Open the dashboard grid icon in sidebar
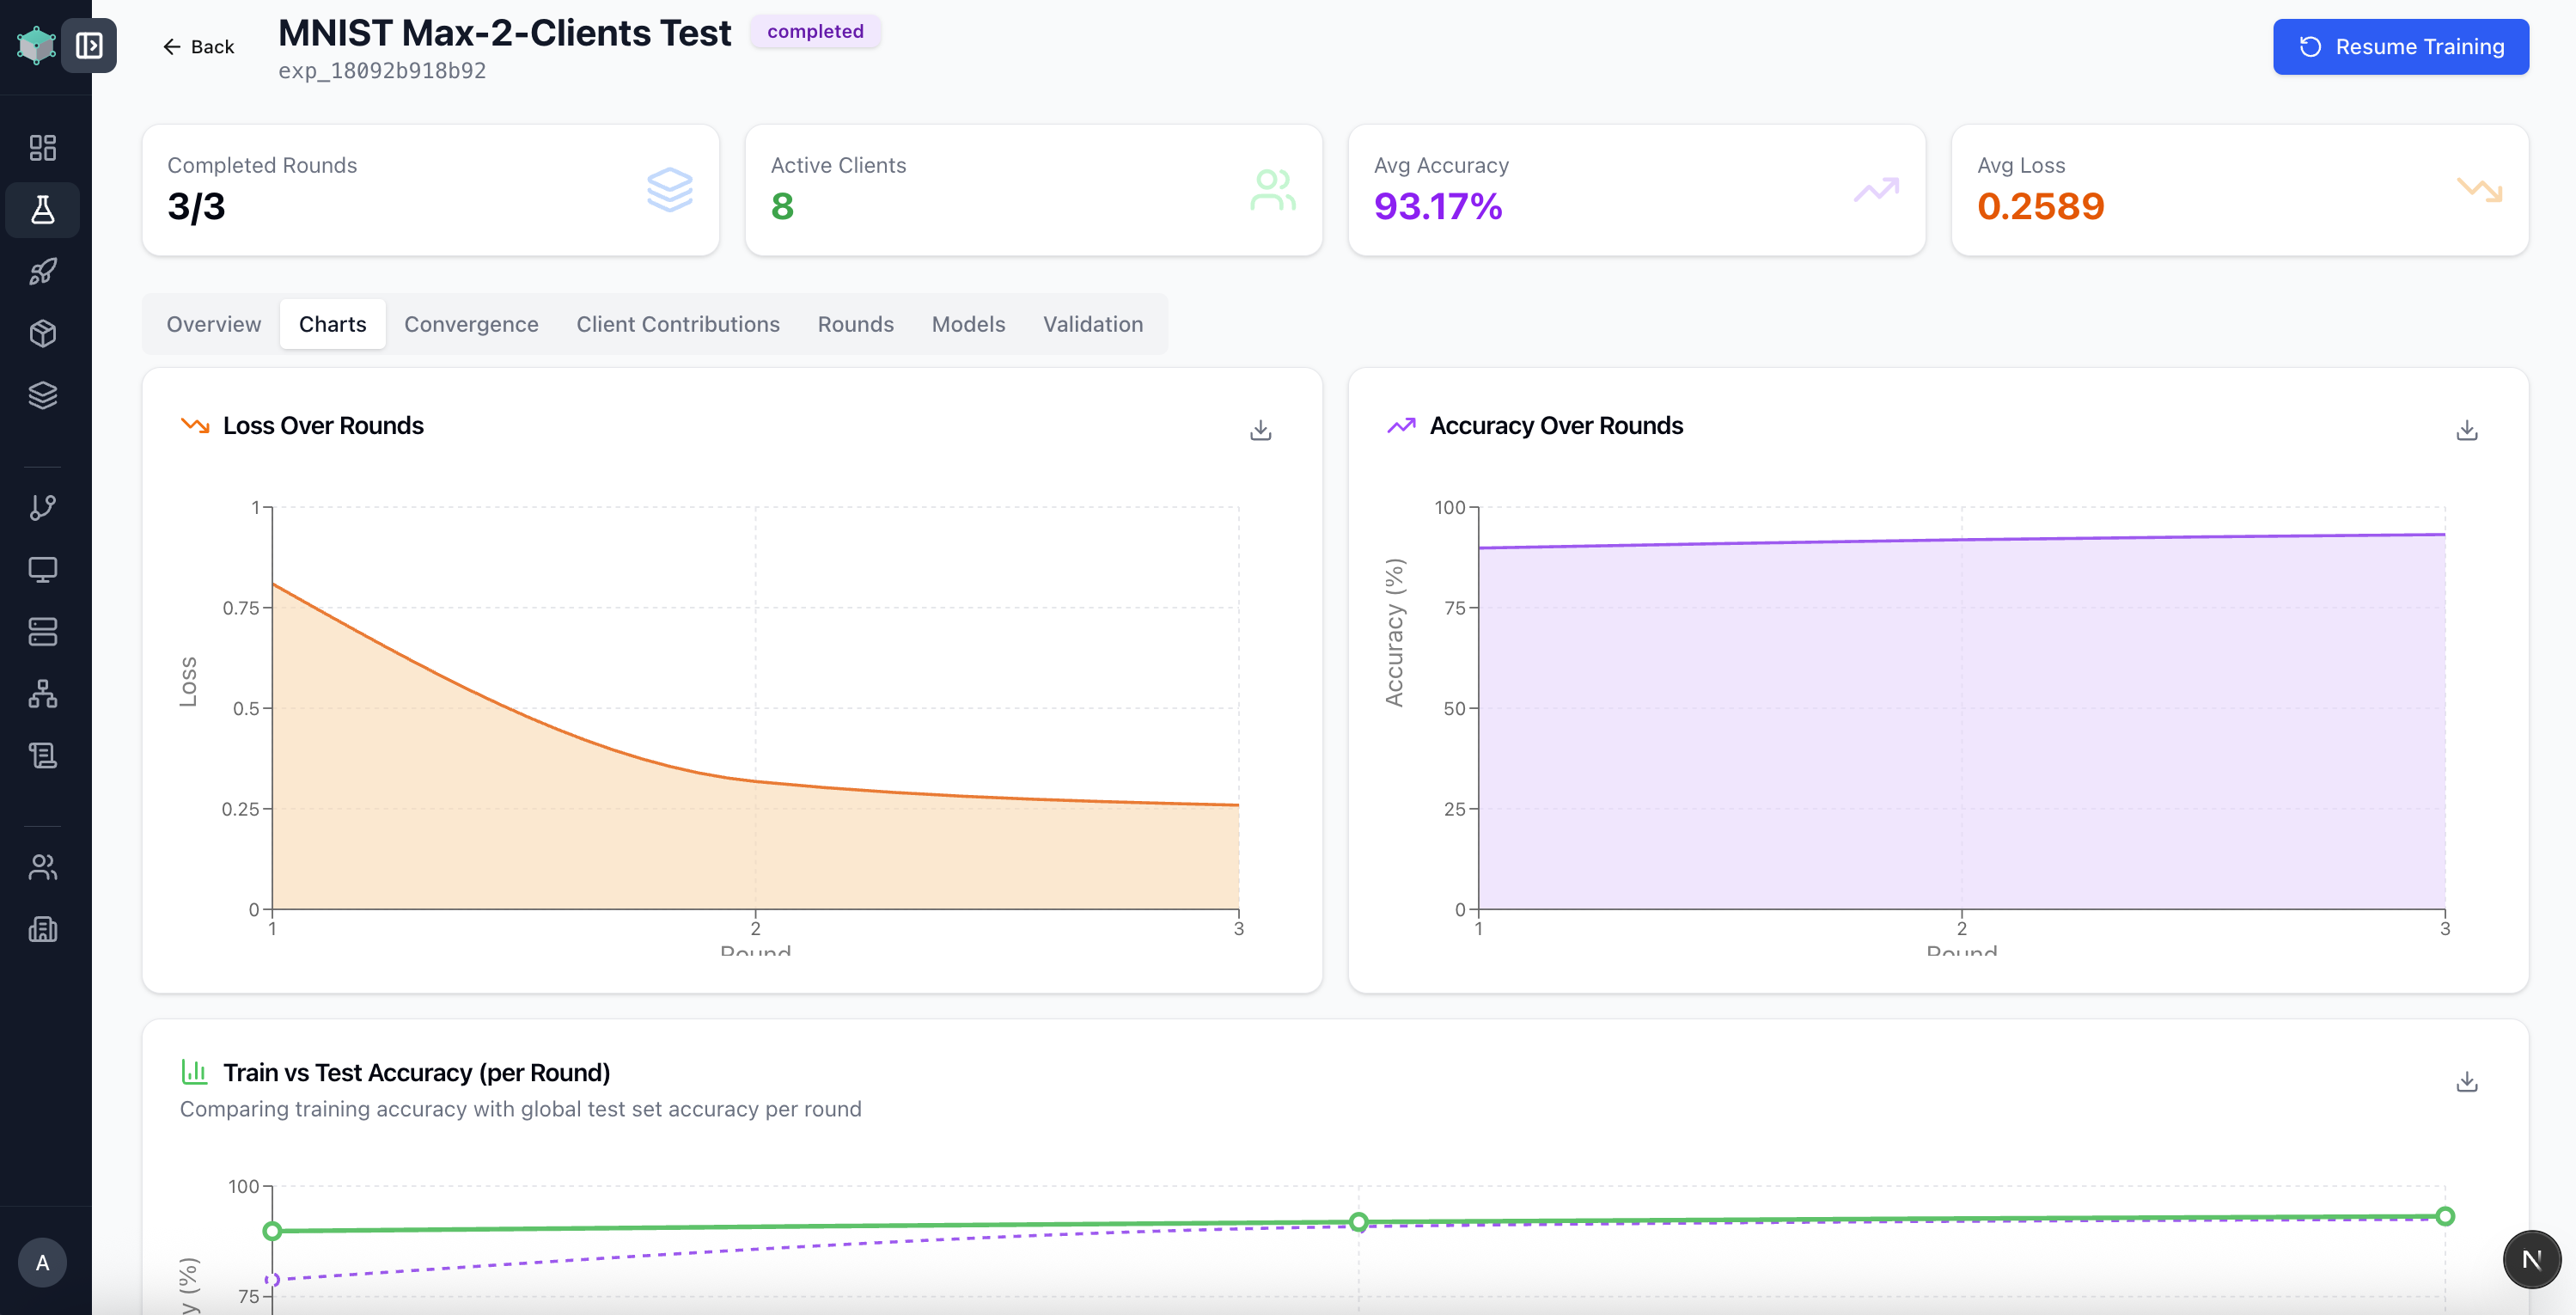Image resolution: width=2576 pixels, height=1315 pixels. [42, 148]
